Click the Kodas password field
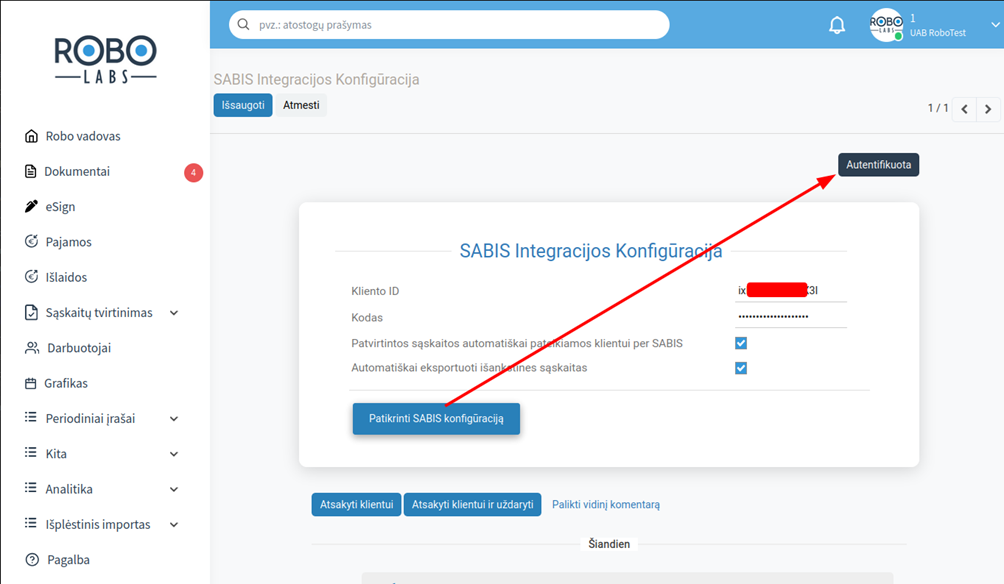 [x=791, y=316]
